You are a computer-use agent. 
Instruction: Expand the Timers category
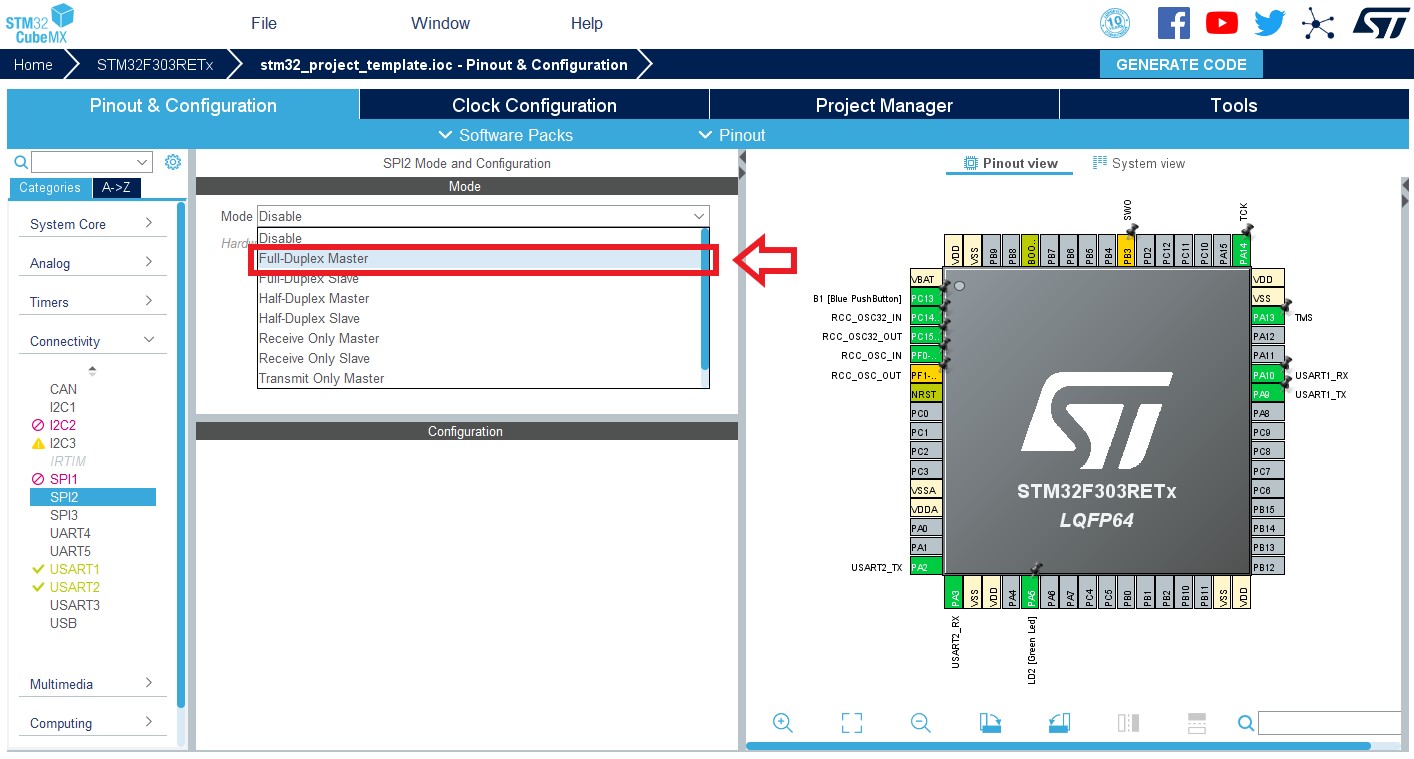tap(93, 302)
